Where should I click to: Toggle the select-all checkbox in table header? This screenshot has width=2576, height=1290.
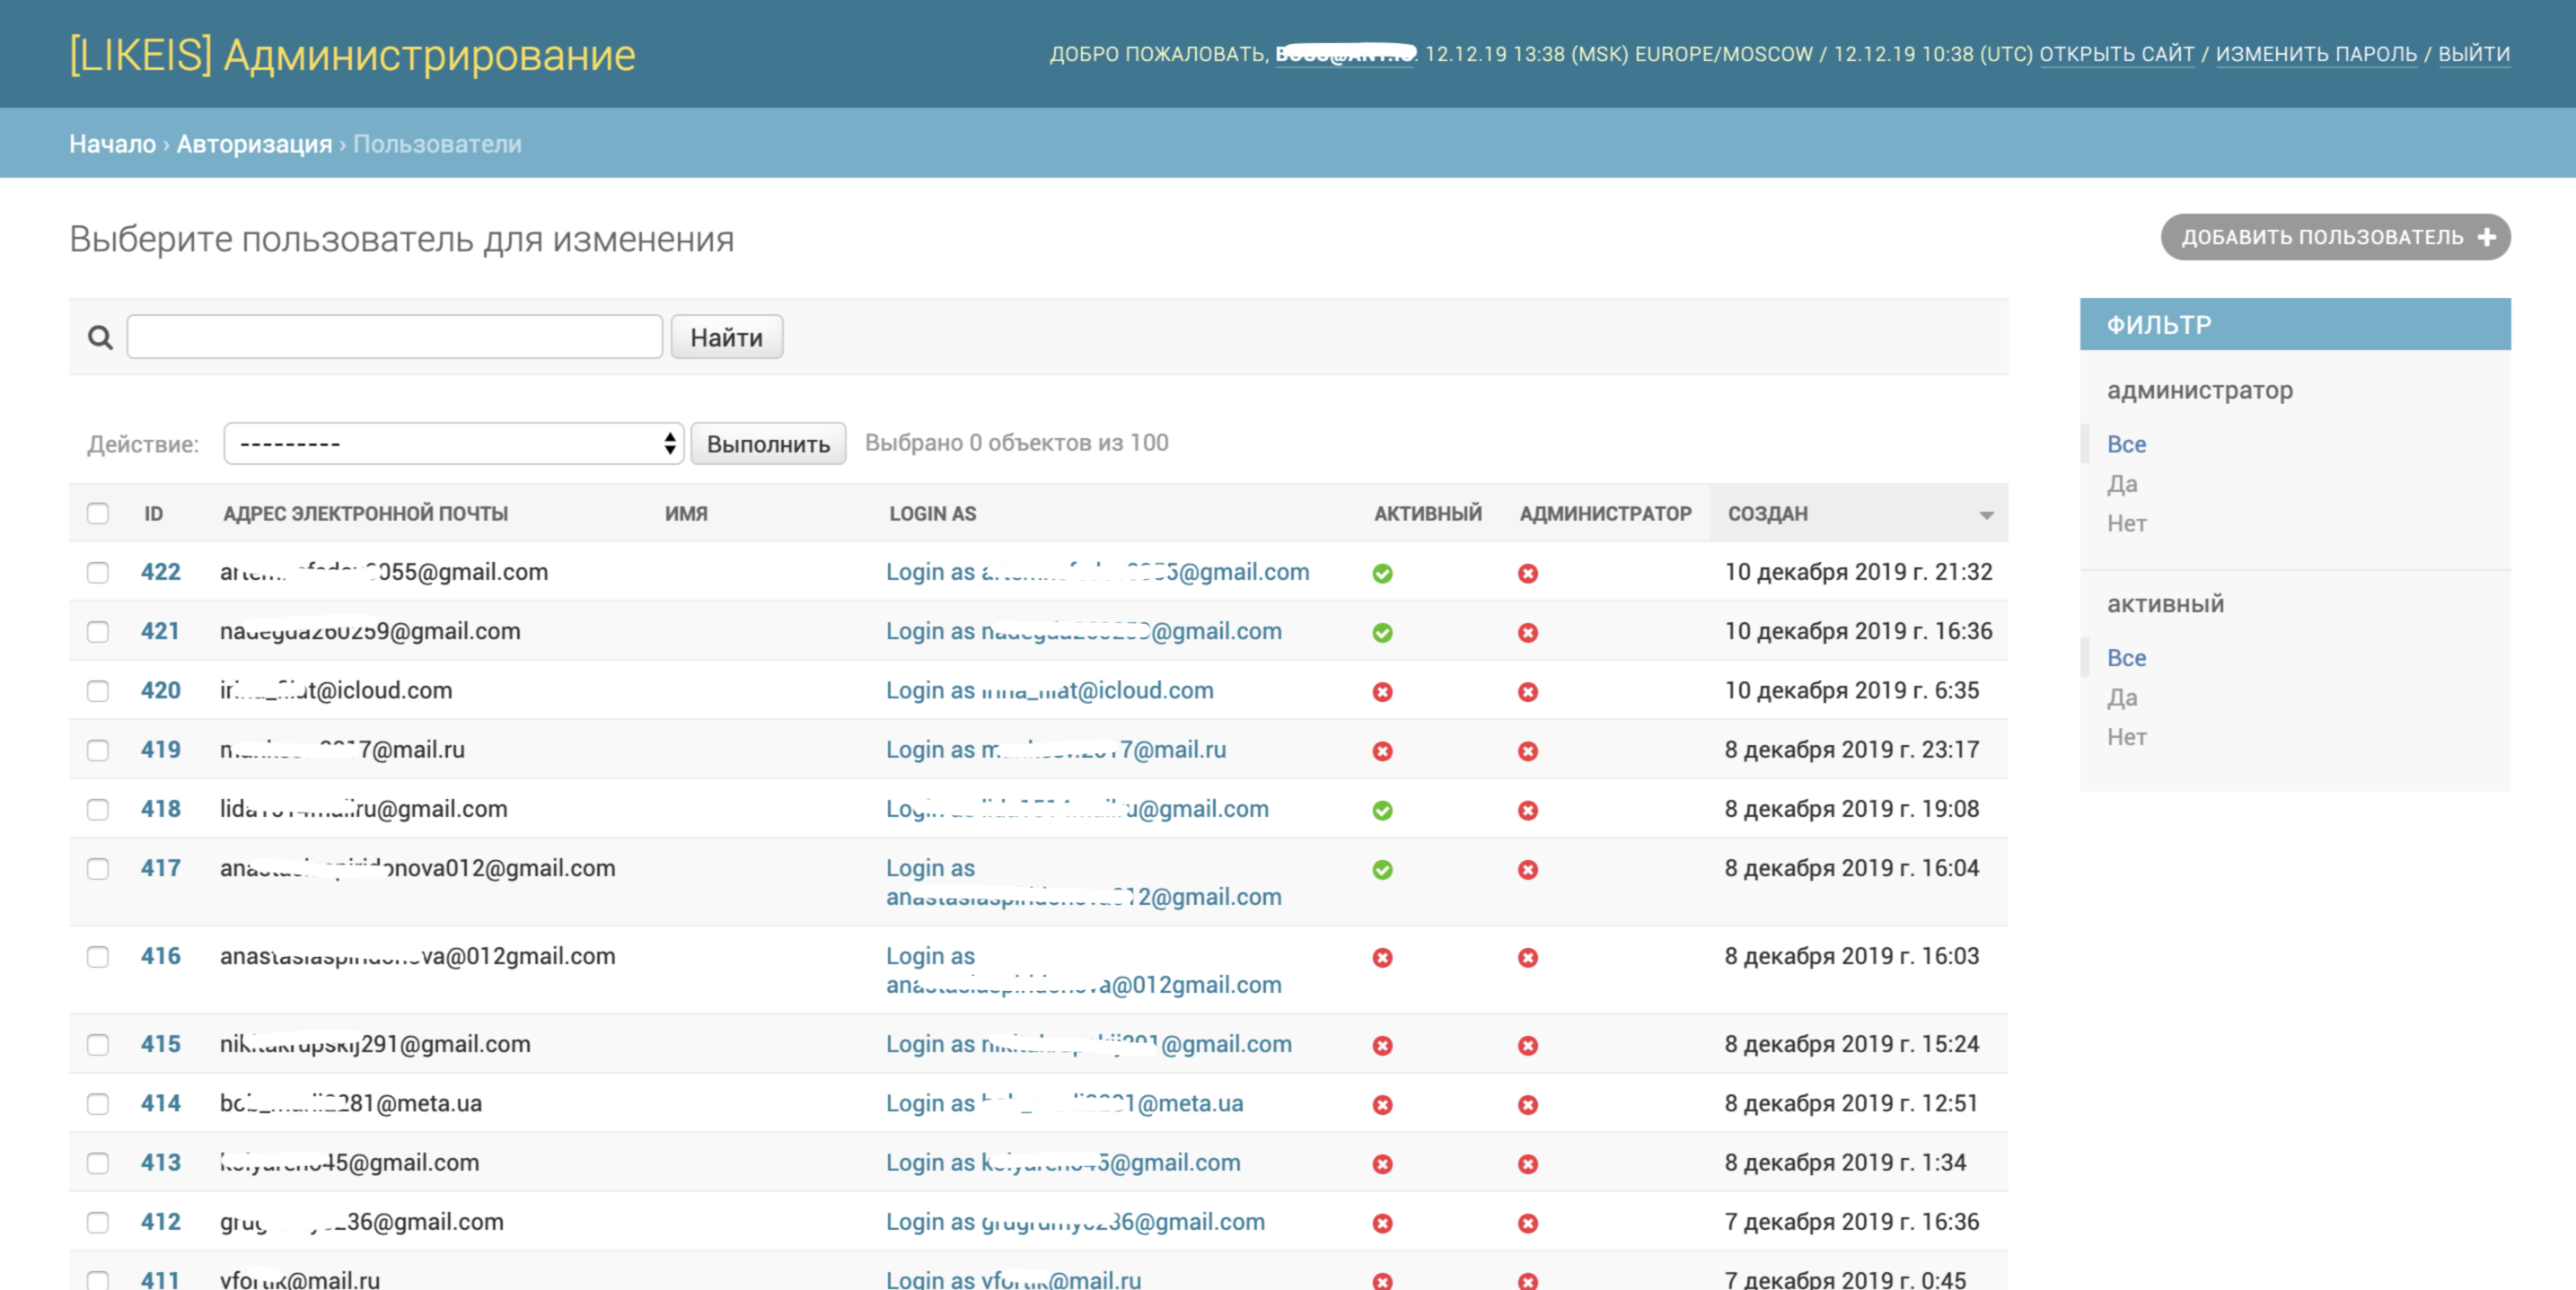(x=97, y=513)
